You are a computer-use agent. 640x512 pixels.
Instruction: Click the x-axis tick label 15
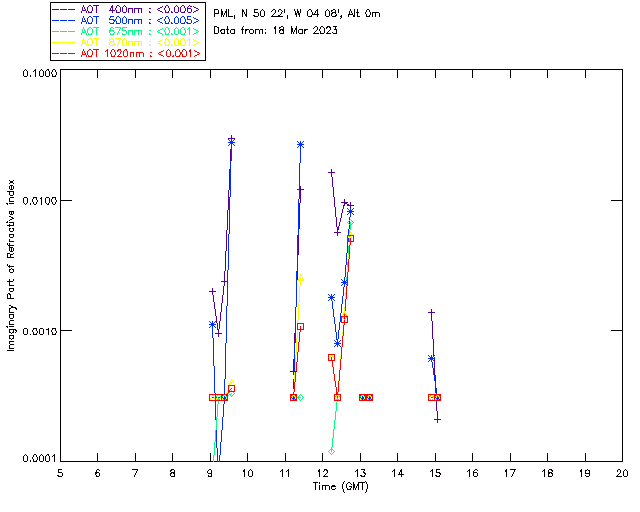435,474
